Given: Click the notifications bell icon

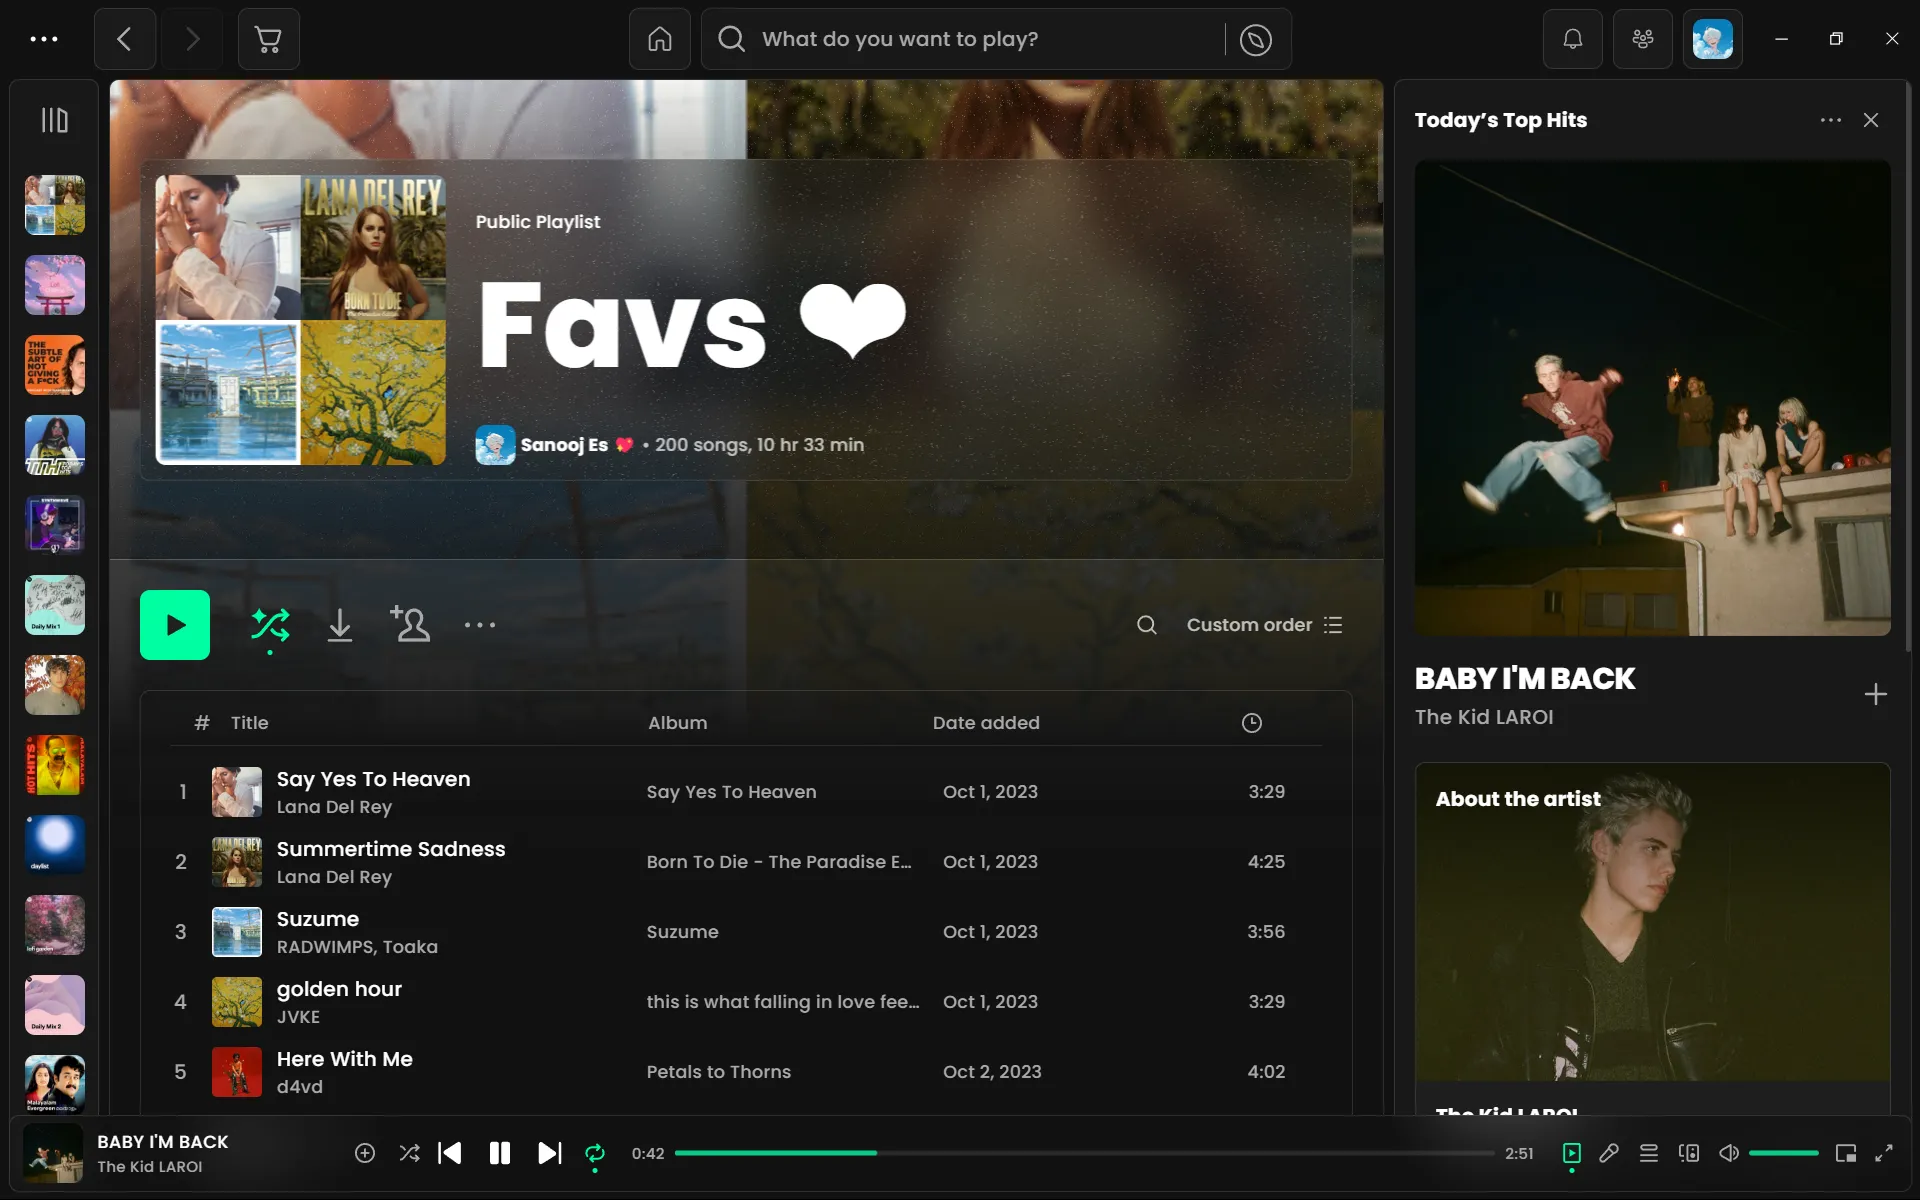Looking at the screenshot, I should (x=1572, y=37).
